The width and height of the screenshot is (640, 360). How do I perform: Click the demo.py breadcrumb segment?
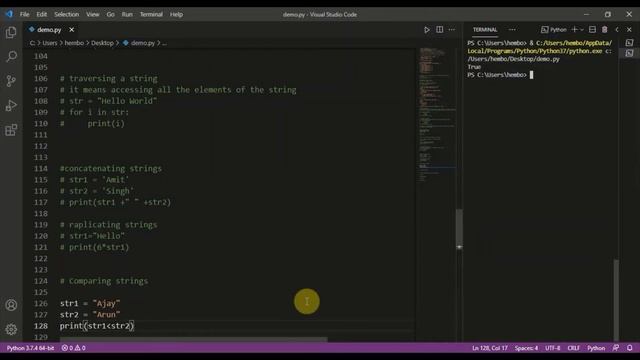click(139, 43)
